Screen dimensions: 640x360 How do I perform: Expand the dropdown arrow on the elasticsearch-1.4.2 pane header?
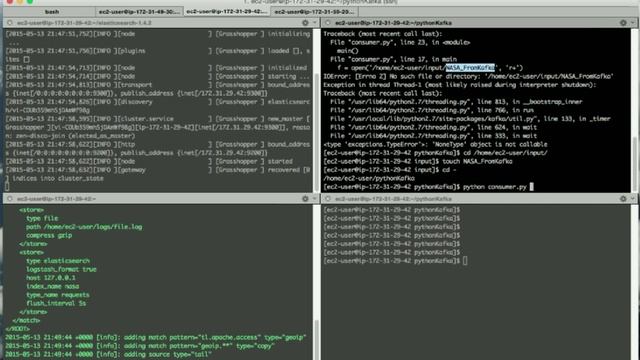[314, 23]
